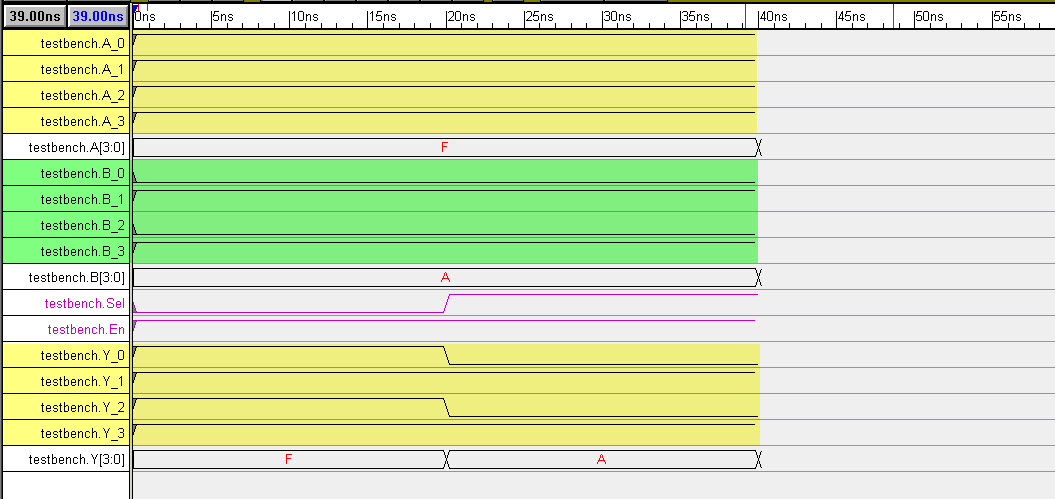Click the 35ns mark on time ruler
1055x499 pixels.
pyautogui.click(x=694, y=17)
